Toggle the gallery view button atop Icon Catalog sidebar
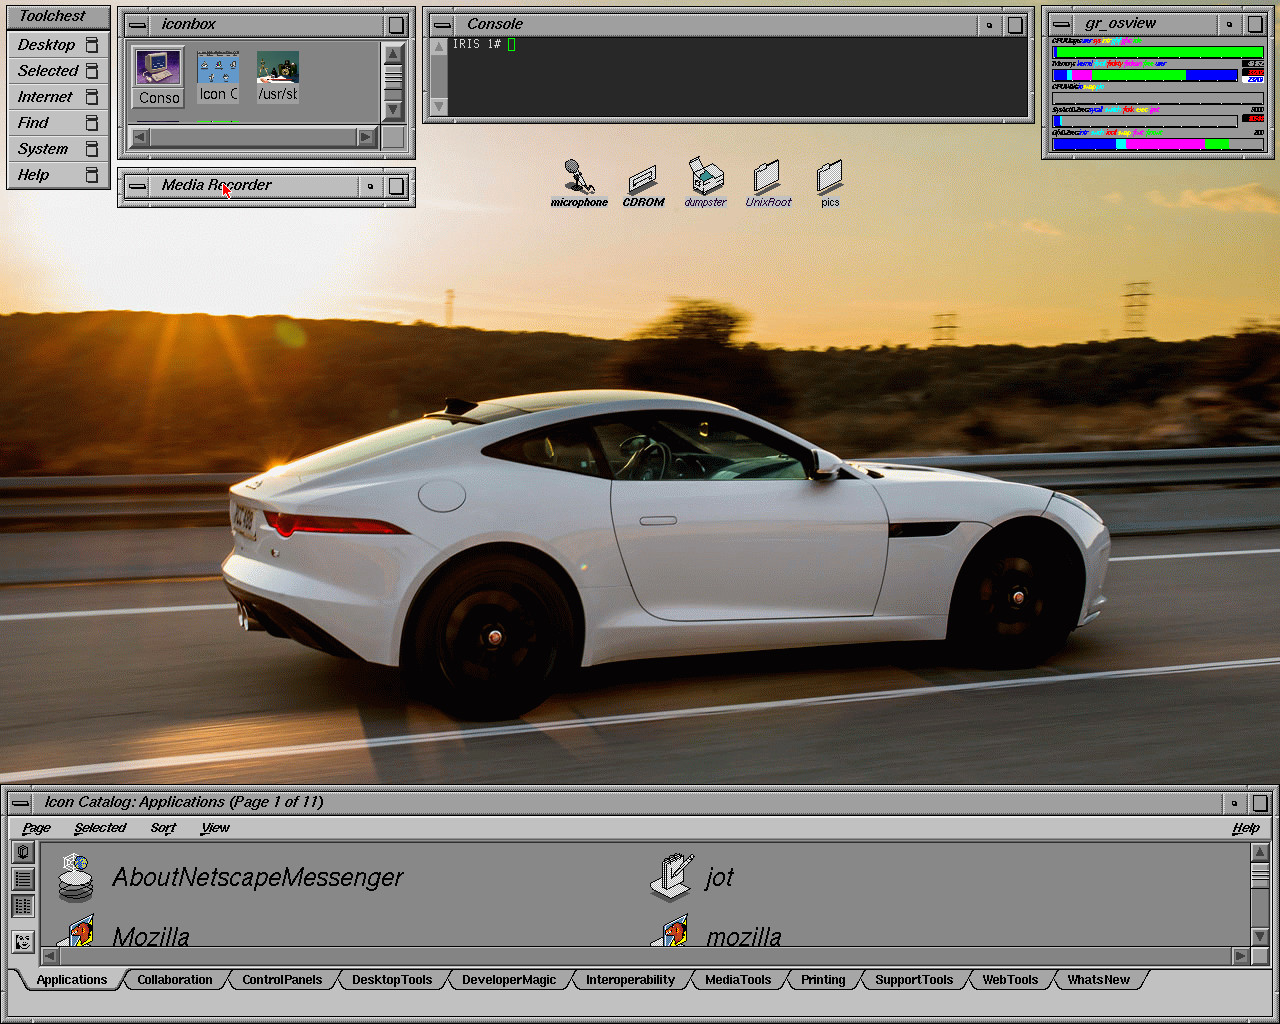This screenshot has height=1024, width=1280. (x=23, y=852)
